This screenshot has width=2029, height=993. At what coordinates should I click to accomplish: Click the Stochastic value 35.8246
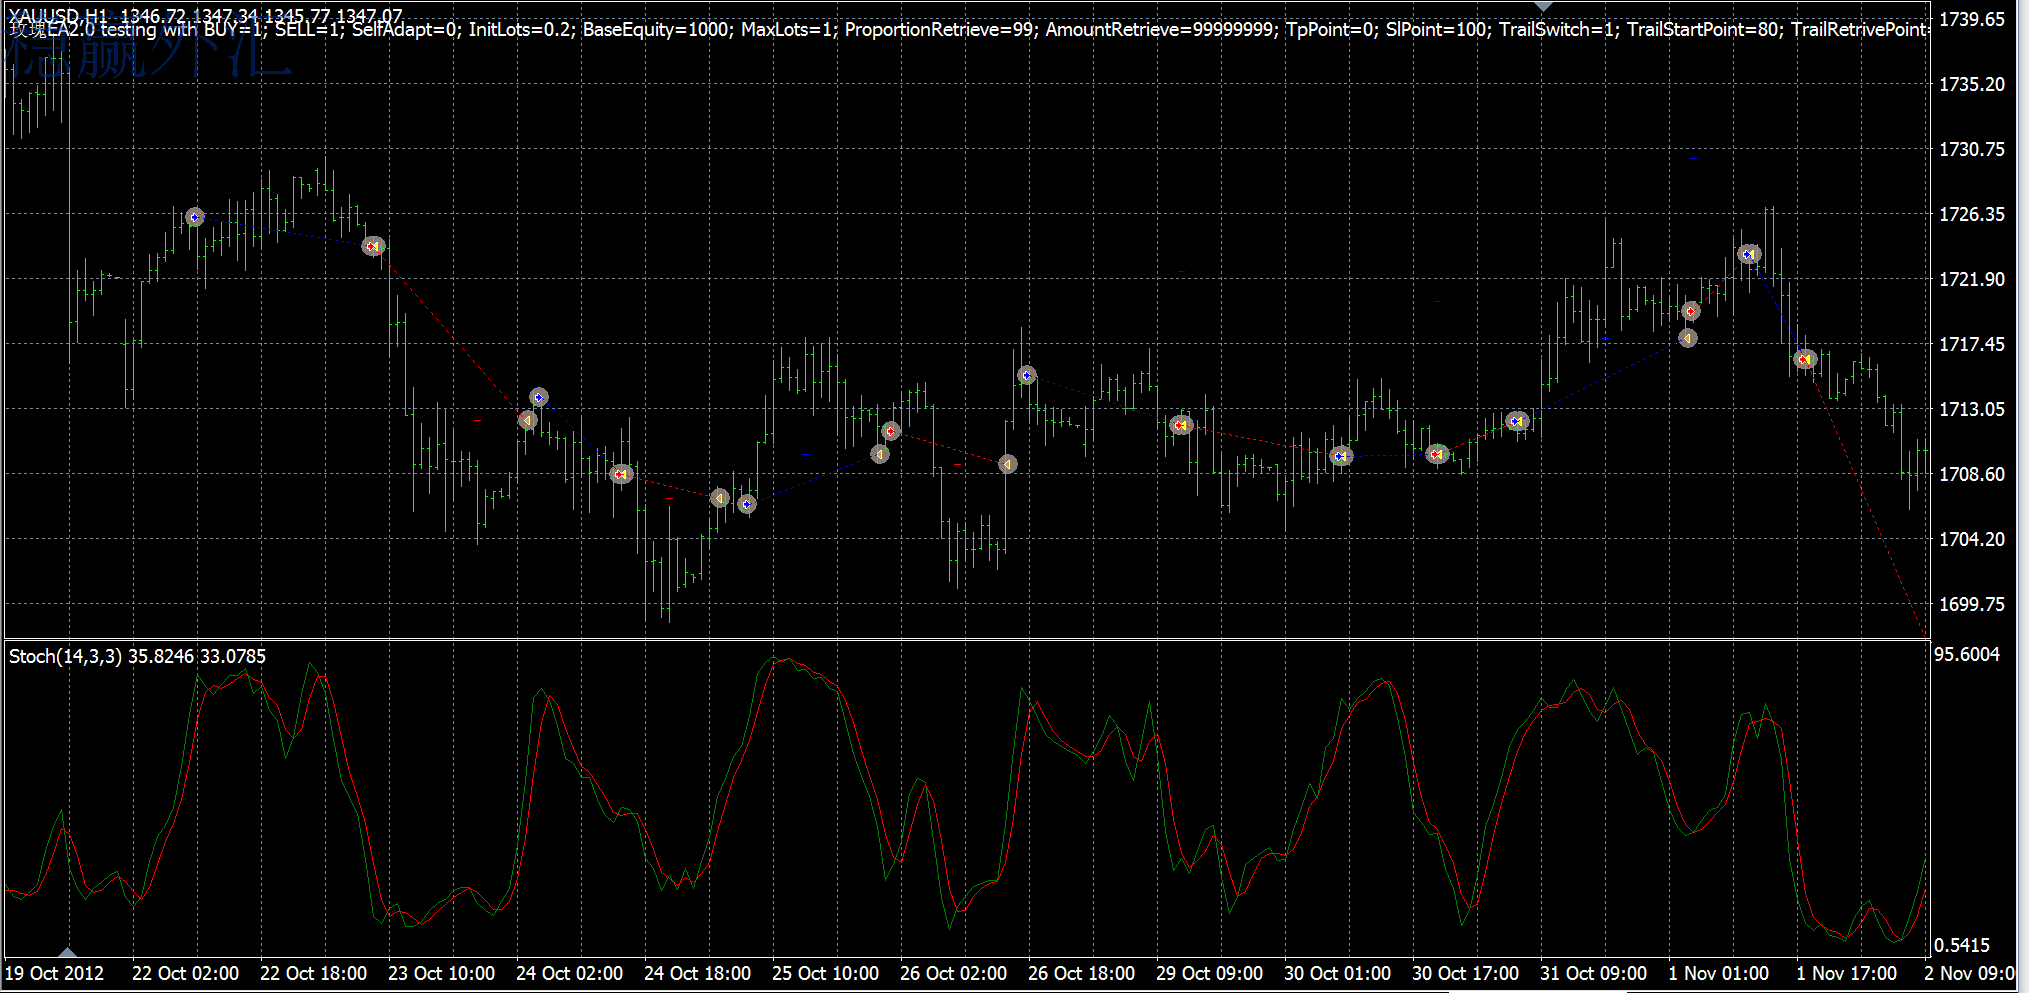click(161, 656)
